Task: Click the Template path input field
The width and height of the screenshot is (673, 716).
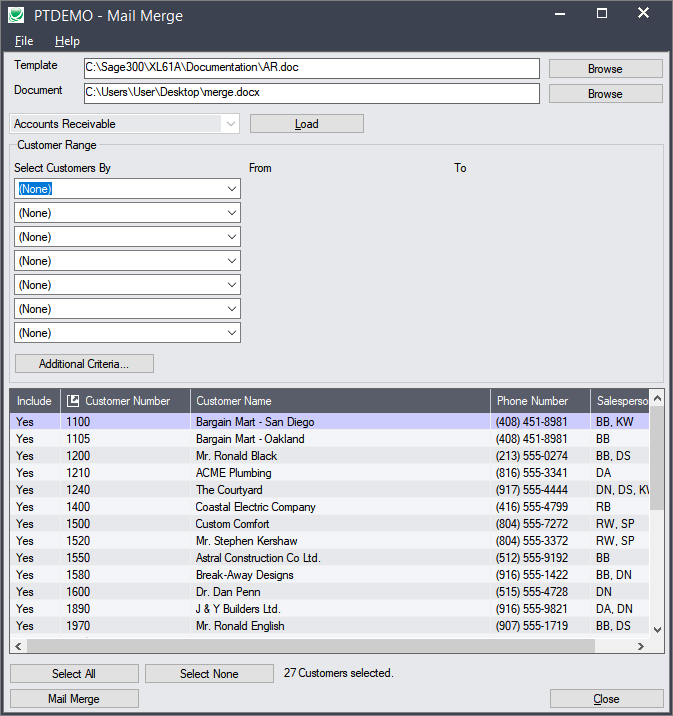Action: click(x=311, y=69)
